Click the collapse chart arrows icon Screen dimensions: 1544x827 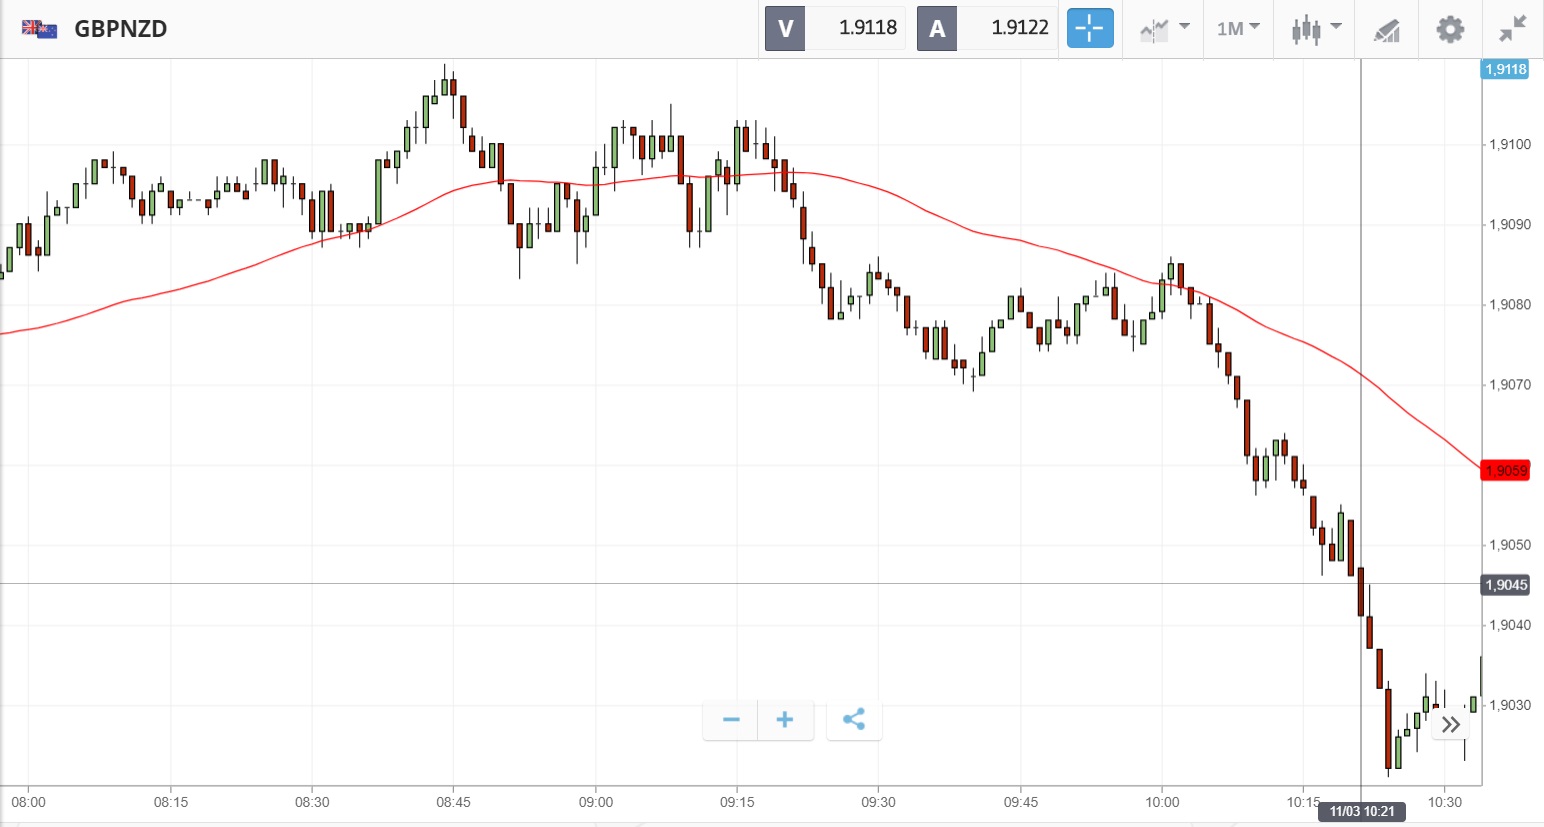[1512, 29]
